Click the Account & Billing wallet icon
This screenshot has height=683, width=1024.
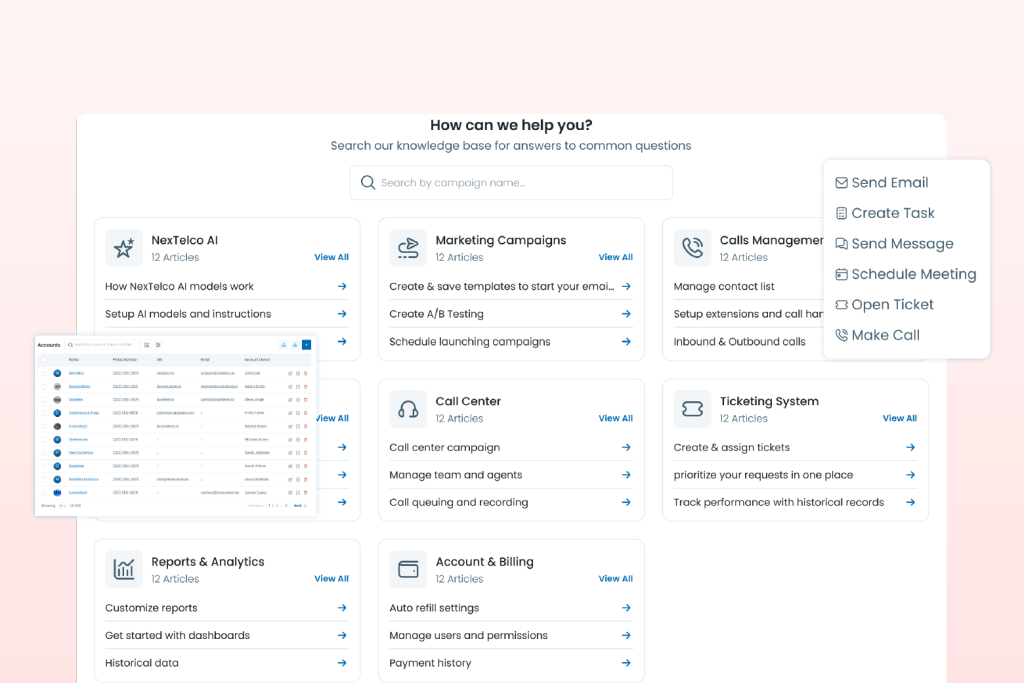pyautogui.click(x=408, y=569)
